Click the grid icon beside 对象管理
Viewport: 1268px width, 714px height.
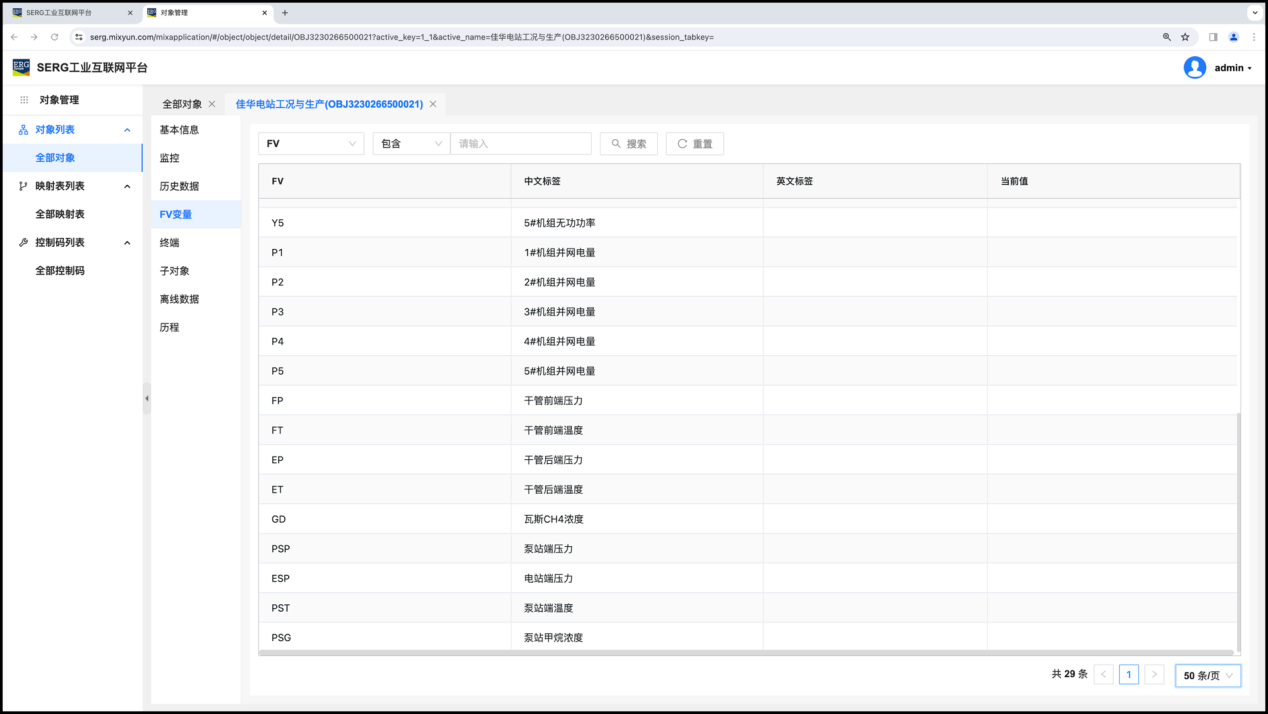24,100
